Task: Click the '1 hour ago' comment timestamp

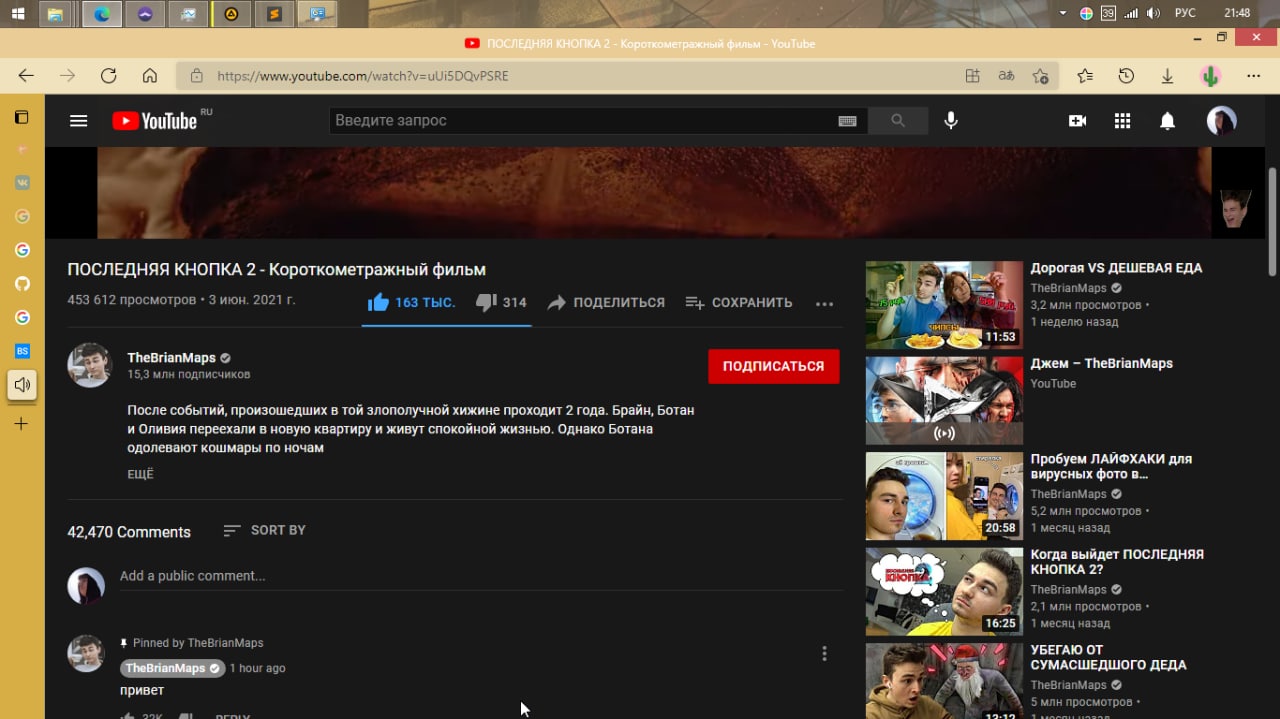Action: 258,668
